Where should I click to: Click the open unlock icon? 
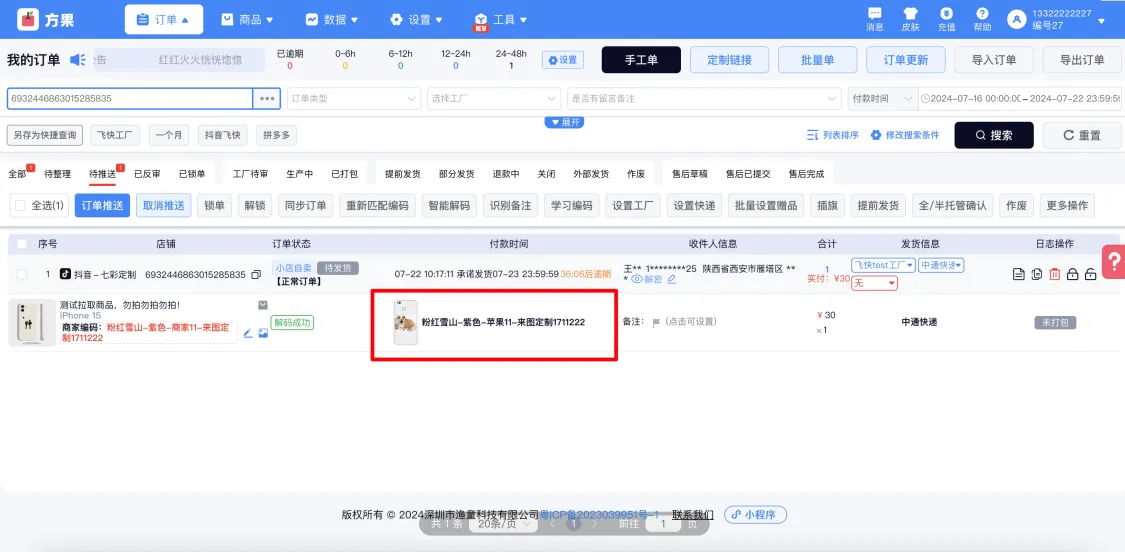(x=1090, y=273)
